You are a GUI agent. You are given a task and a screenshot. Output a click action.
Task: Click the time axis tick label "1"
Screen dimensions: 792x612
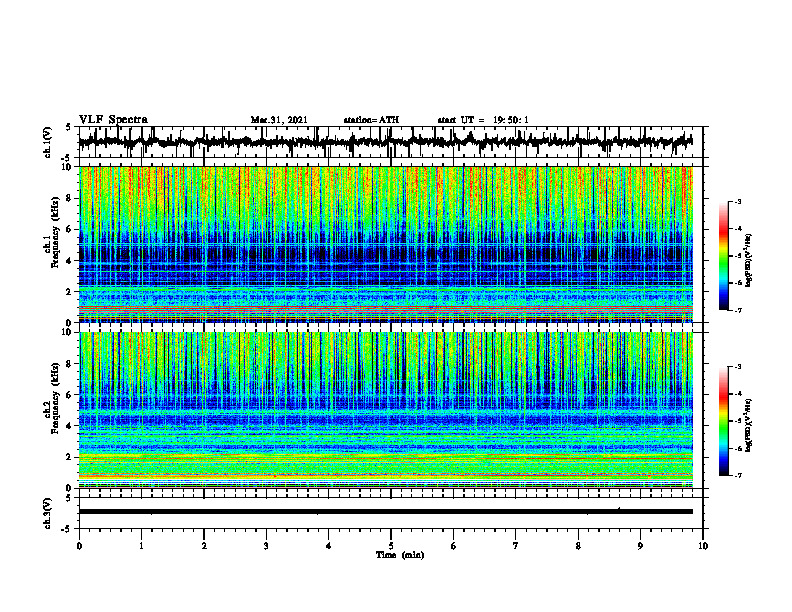141,546
